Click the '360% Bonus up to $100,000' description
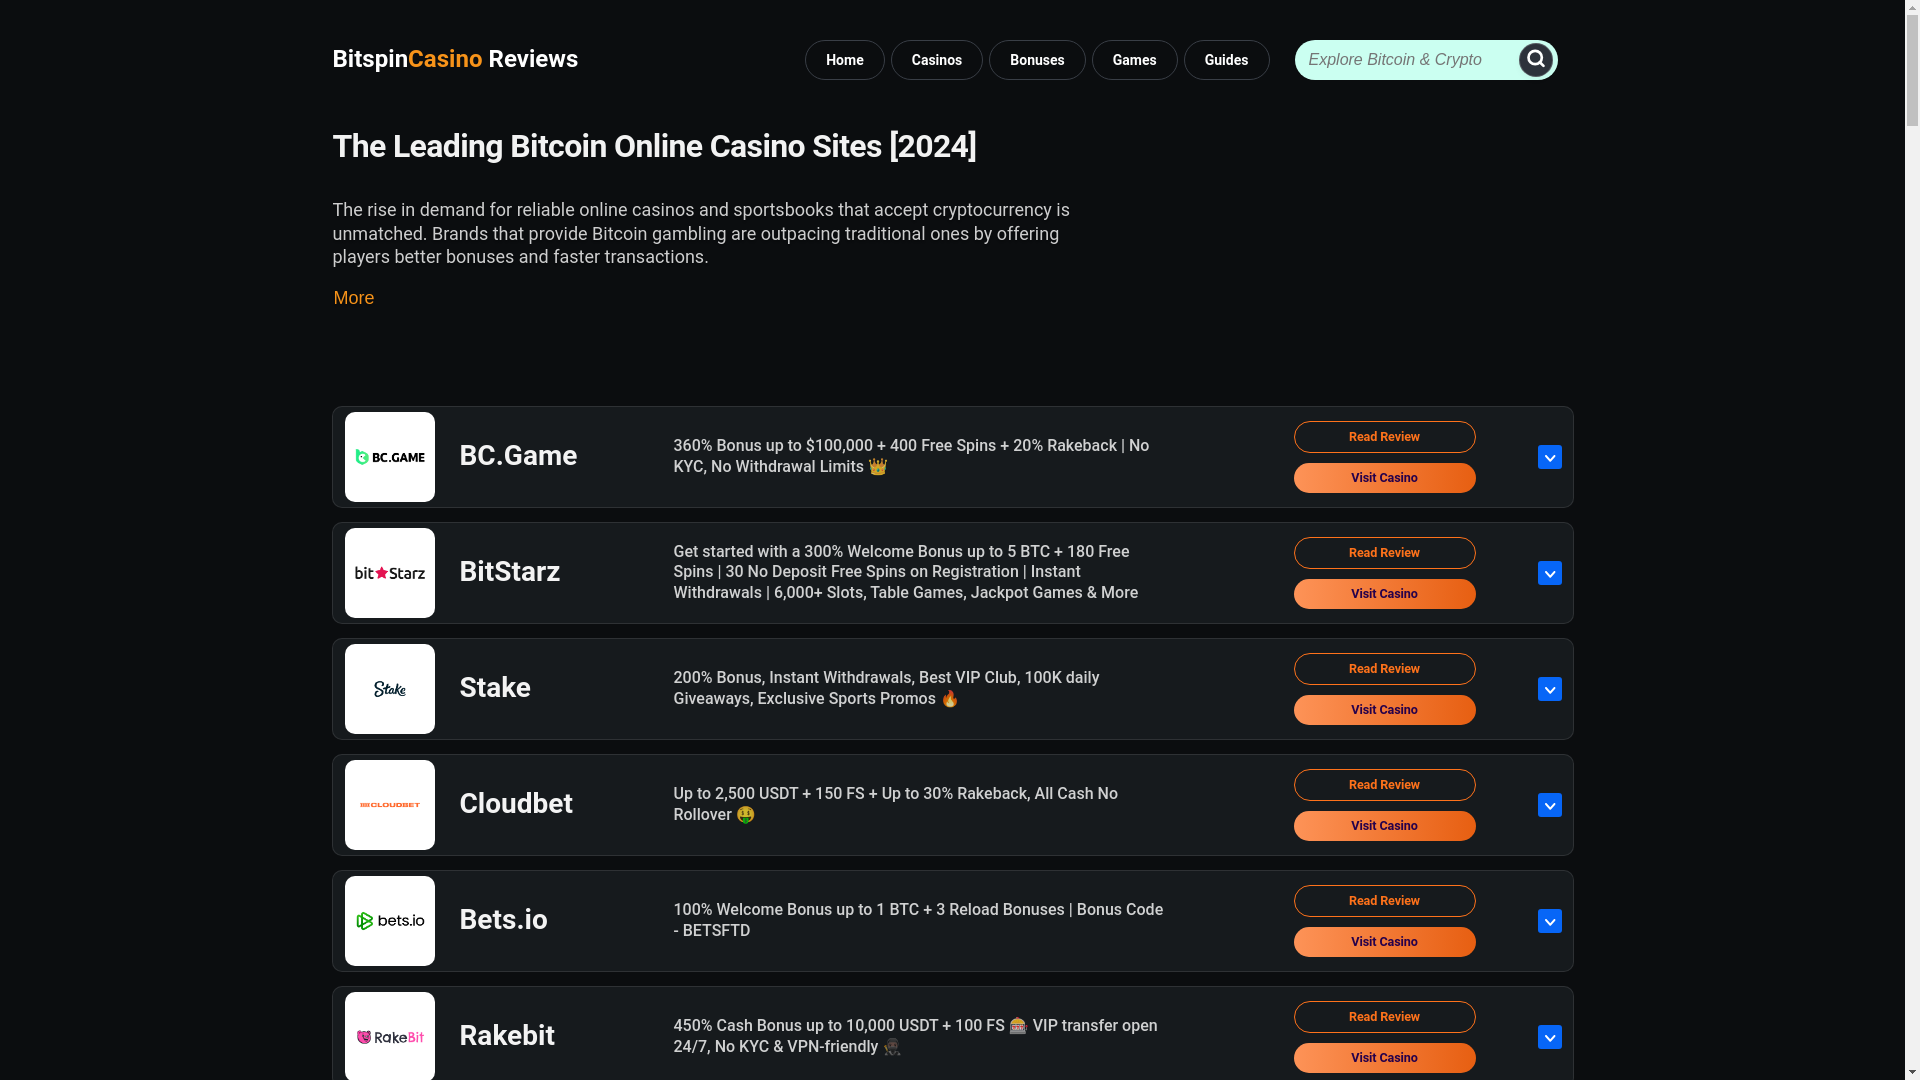This screenshot has width=1920, height=1080. [911, 456]
